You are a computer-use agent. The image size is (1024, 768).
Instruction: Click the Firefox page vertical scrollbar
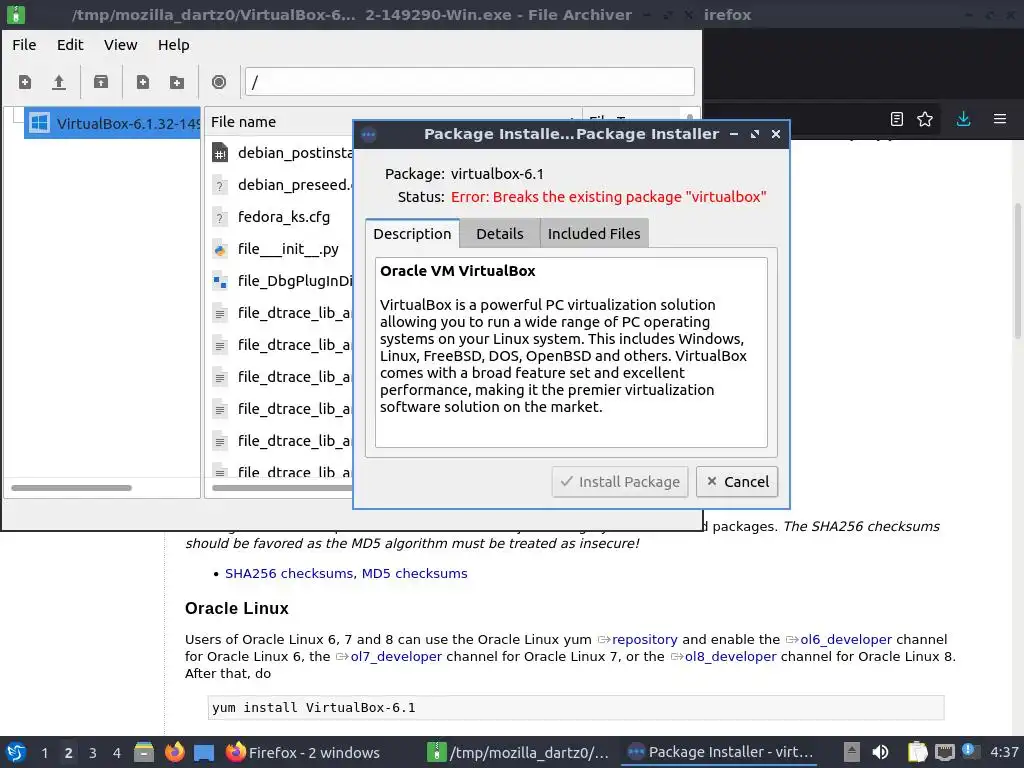1017,271
